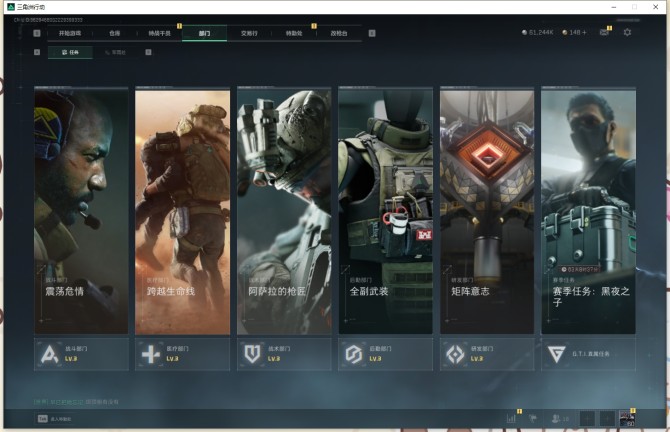Open the second sub-tab beside 任务

tap(115, 52)
